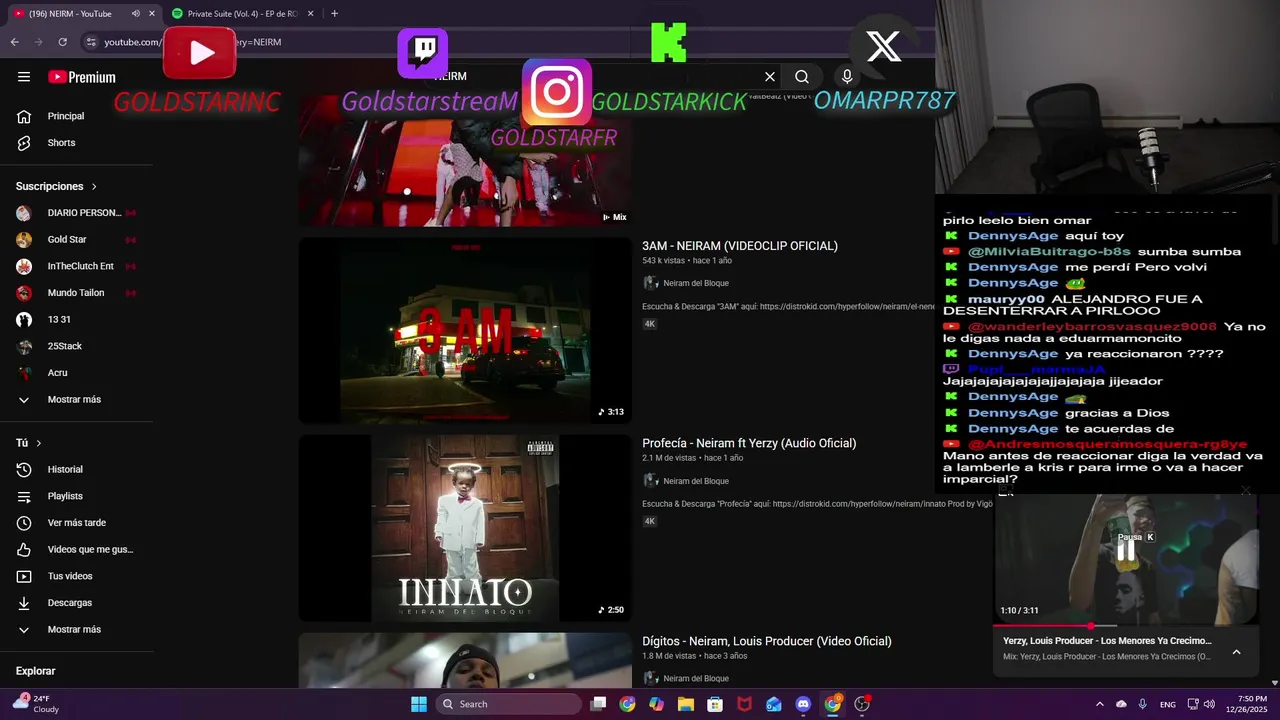
Task: Switch to Private Suite (Vol. 4) tab
Action: click(x=243, y=14)
